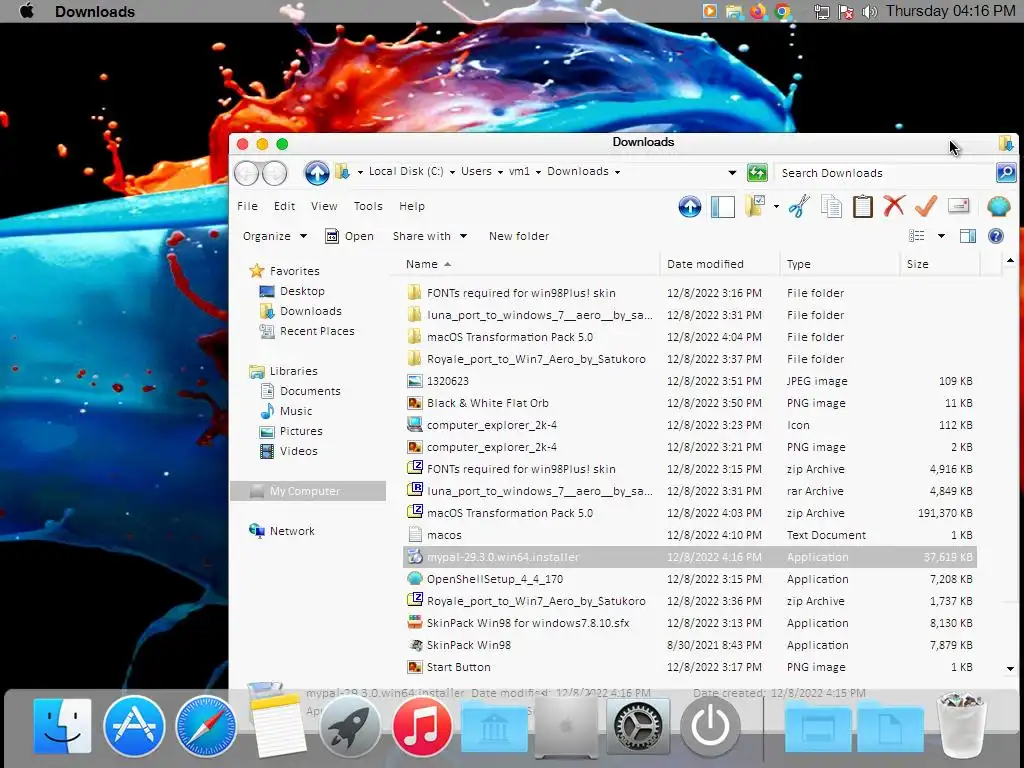
Task: Click the Firefox tray icon in menu bar
Action: (758, 11)
